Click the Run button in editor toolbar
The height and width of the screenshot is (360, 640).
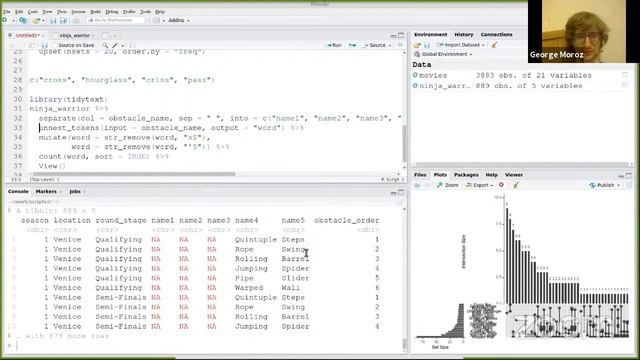pyautogui.click(x=334, y=45)
